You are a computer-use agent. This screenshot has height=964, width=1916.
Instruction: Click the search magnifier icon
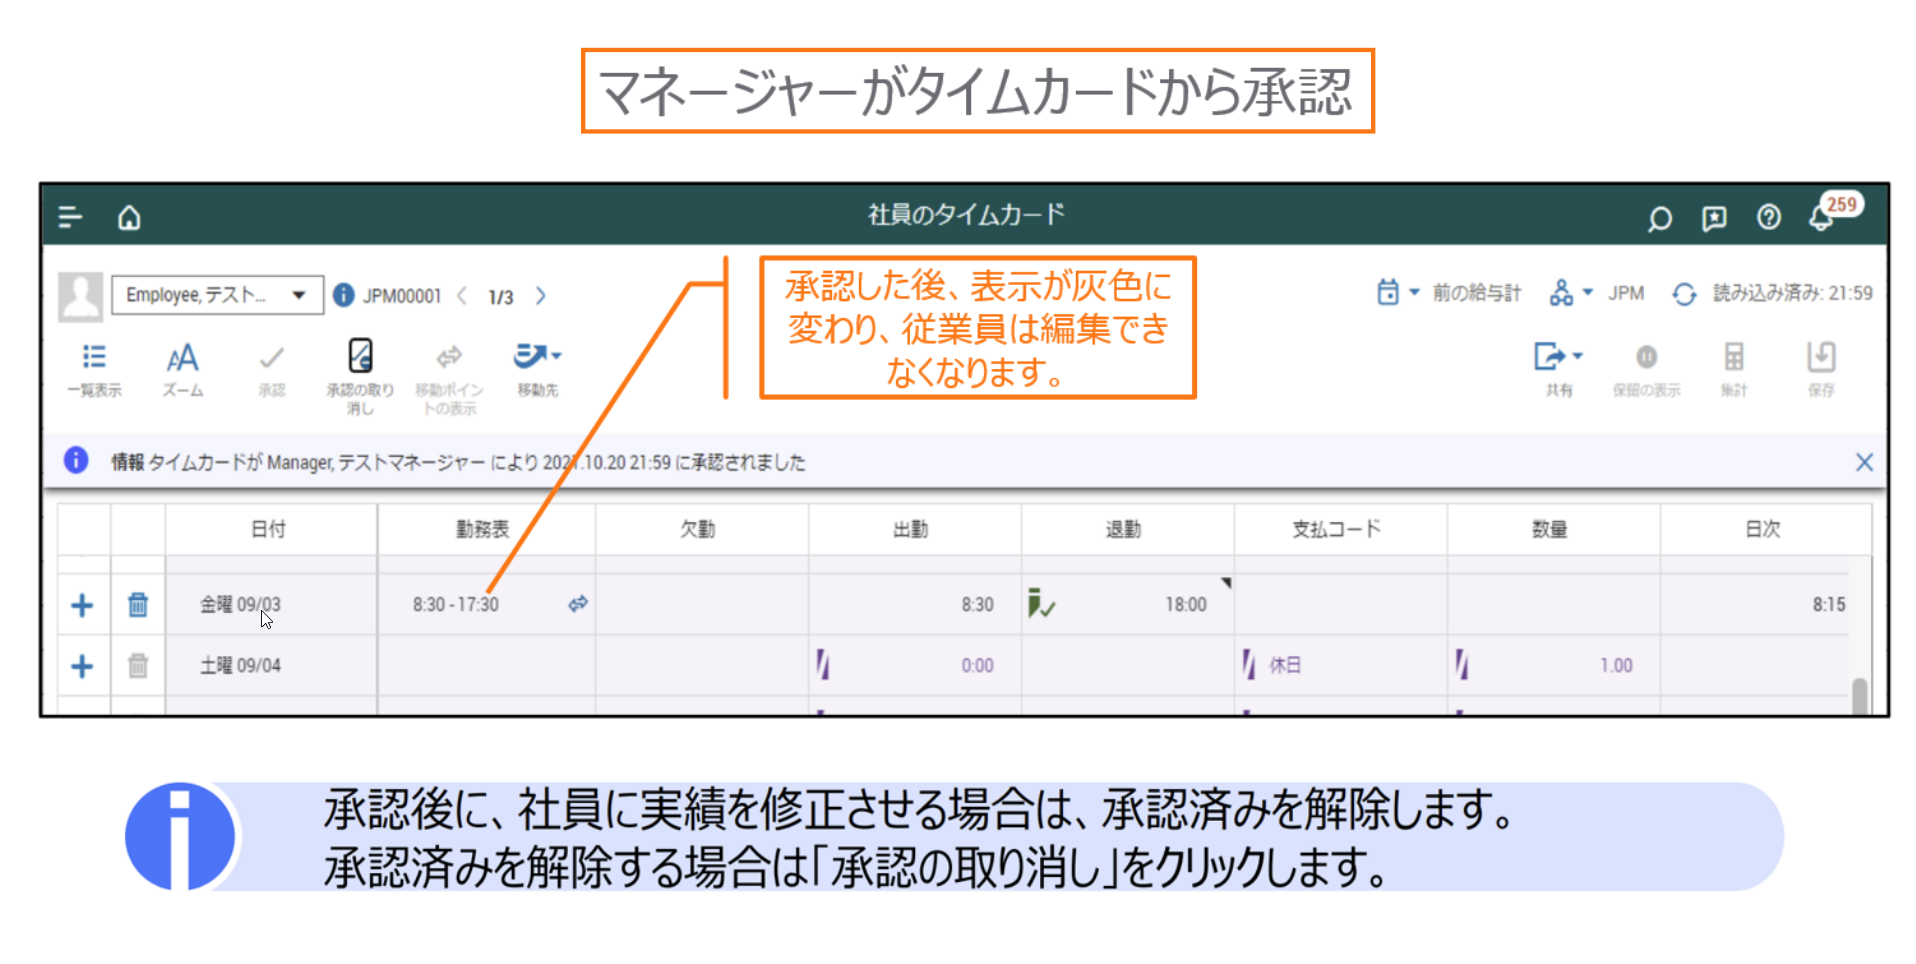click(x=1659, y=218)
